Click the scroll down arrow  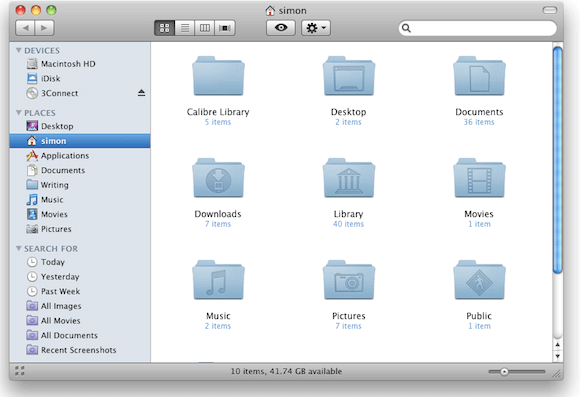coord(557,356)
